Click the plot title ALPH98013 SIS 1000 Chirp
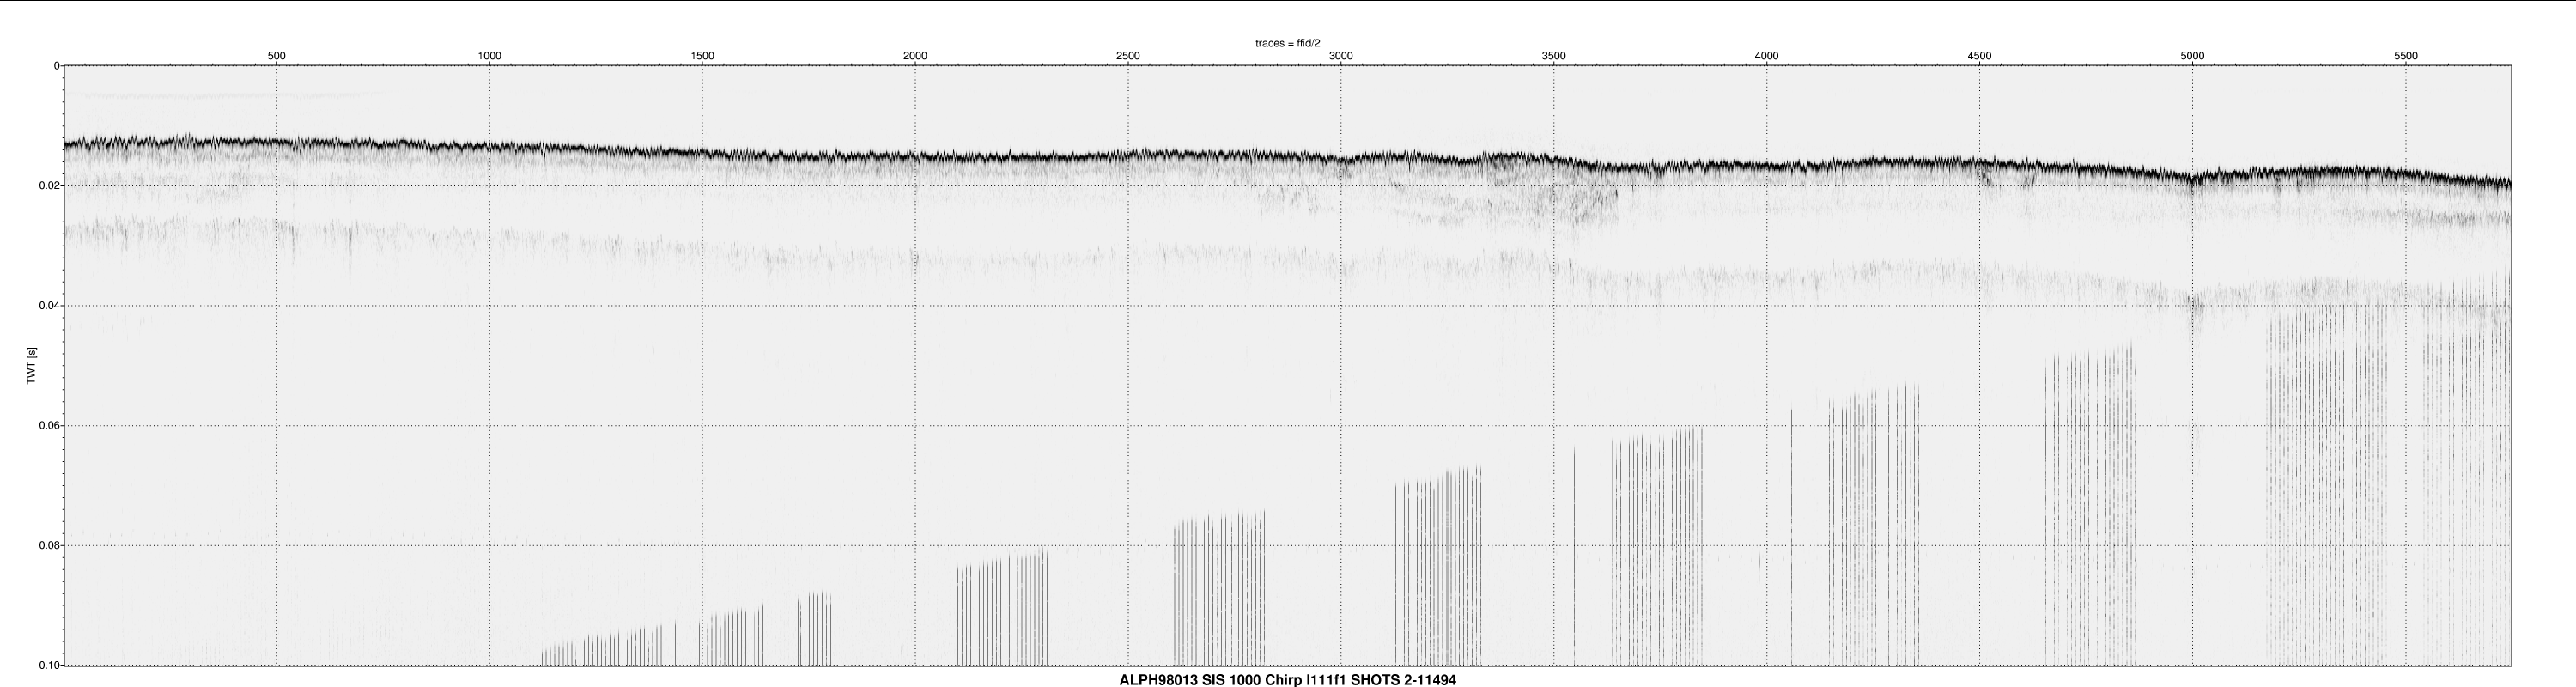This screenshot has height=687, width=2576. pyautogui.click(x=1287, y=680)
